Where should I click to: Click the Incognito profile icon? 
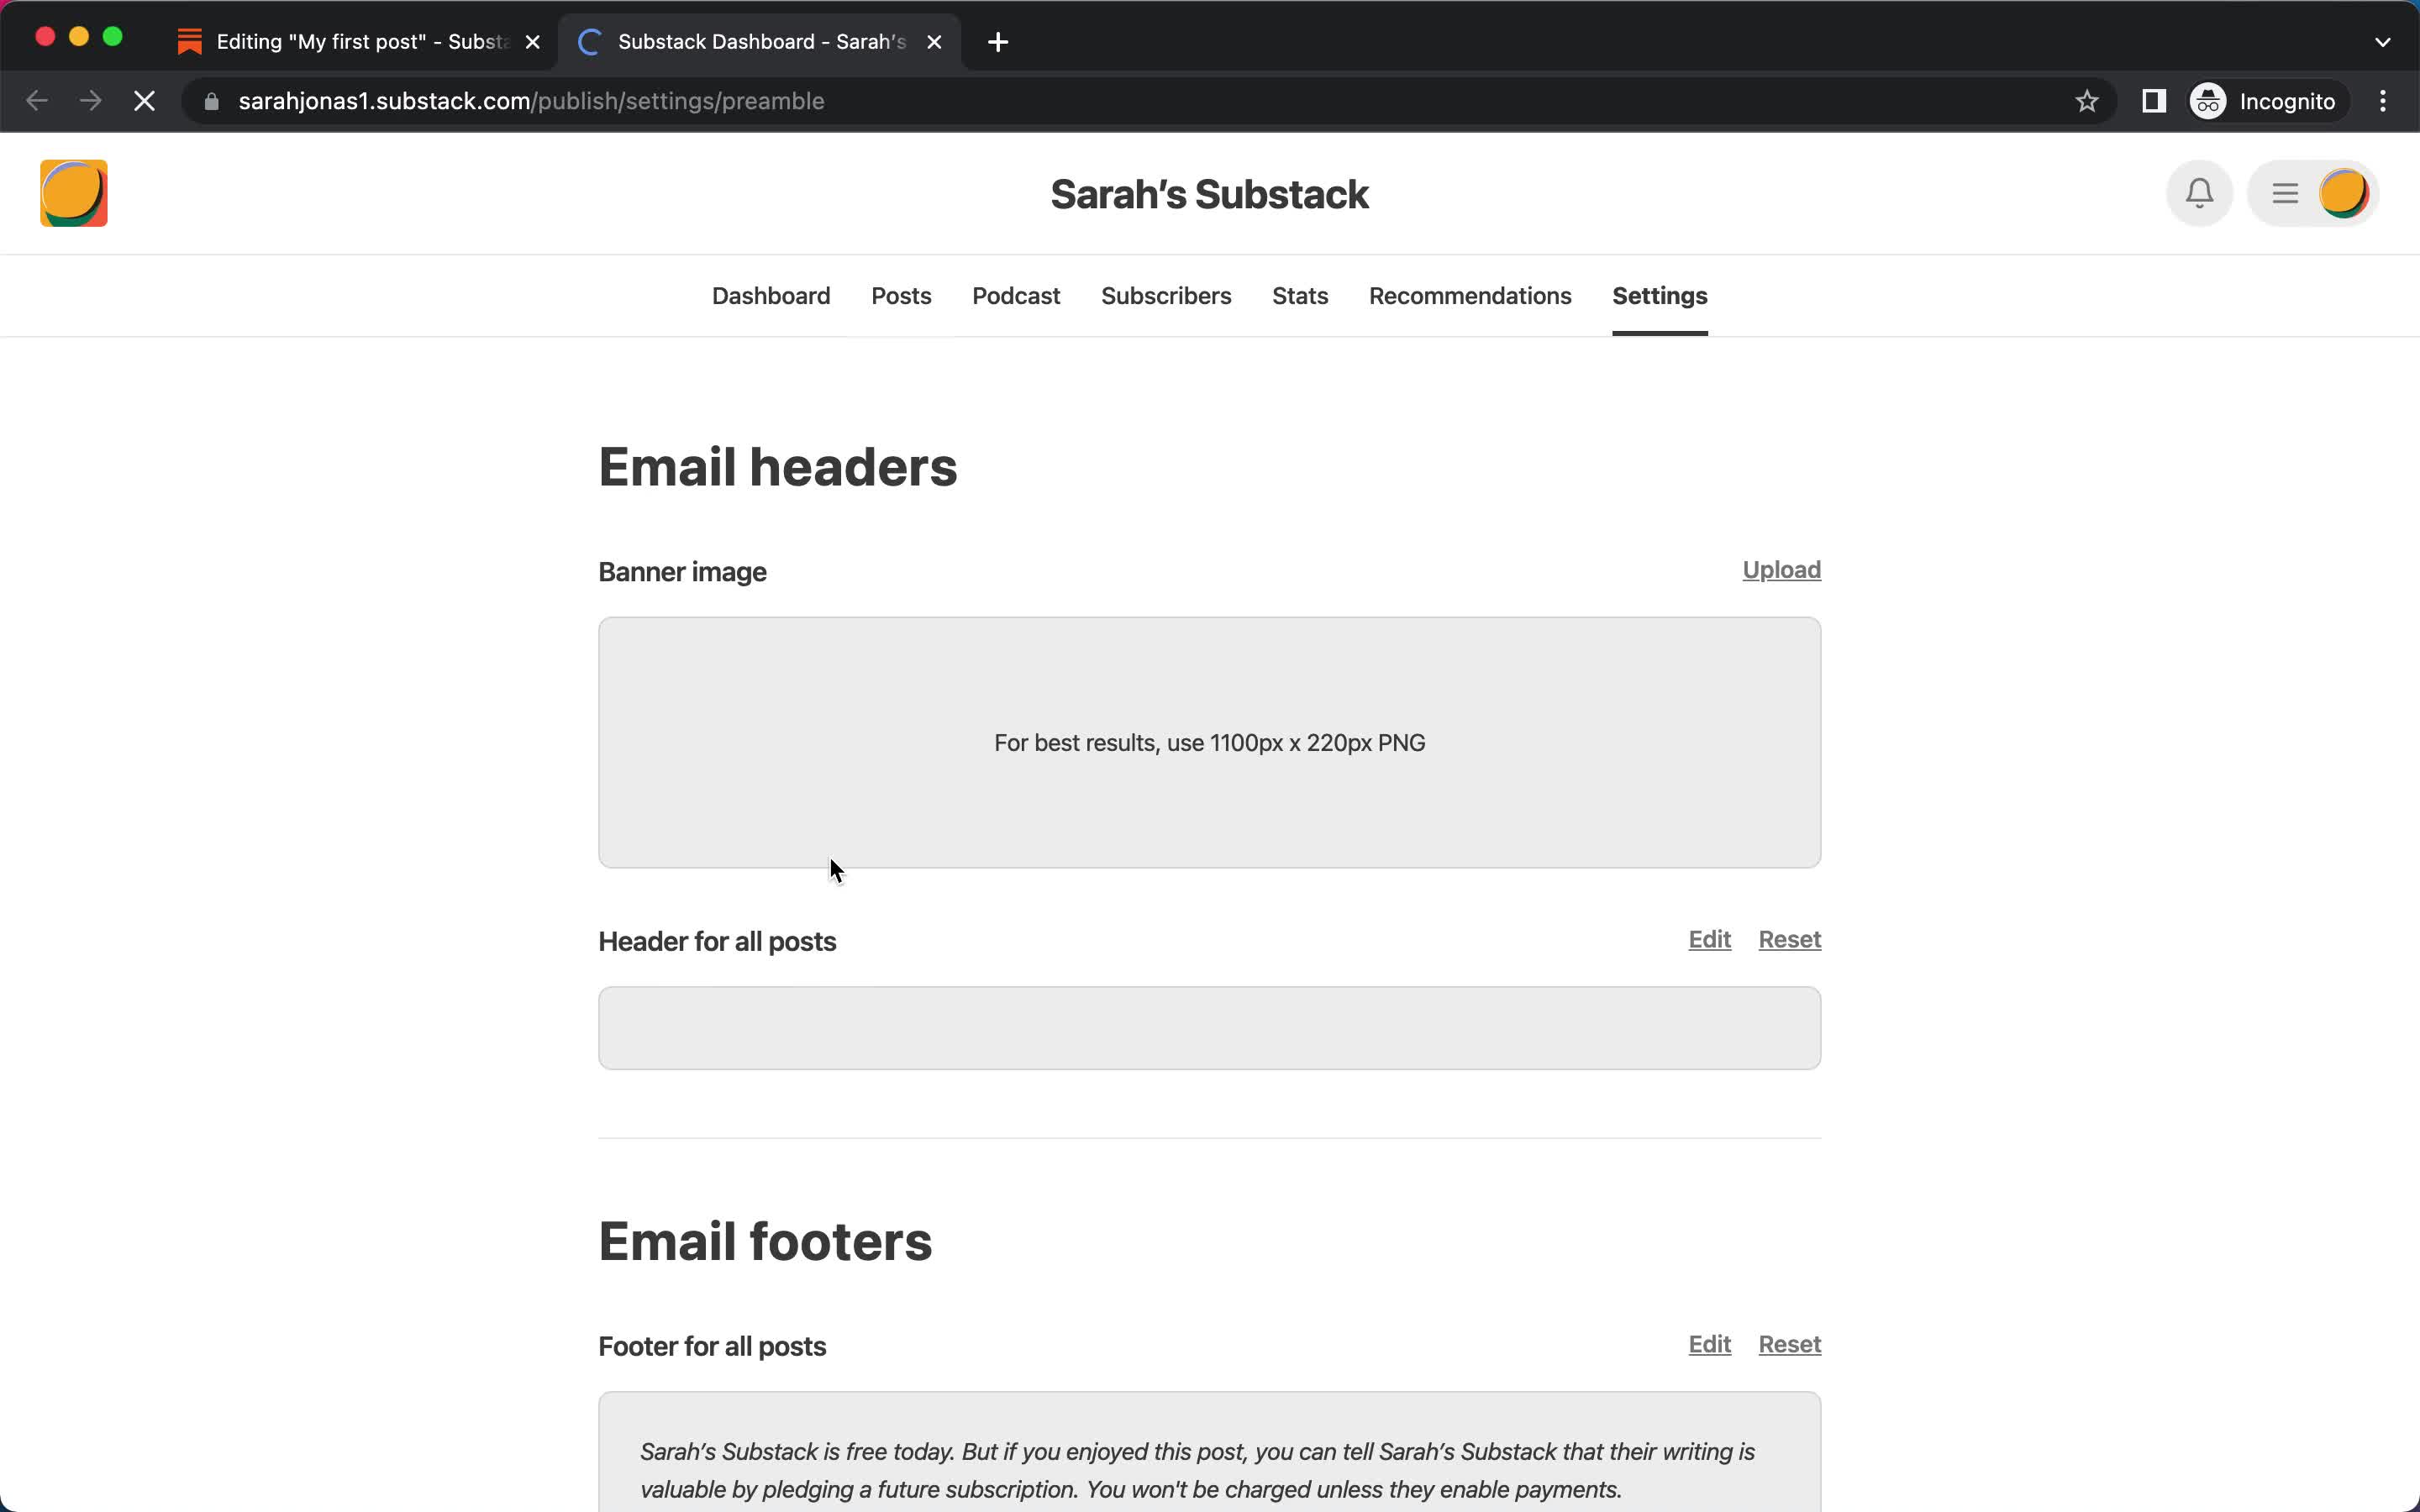2207,101
